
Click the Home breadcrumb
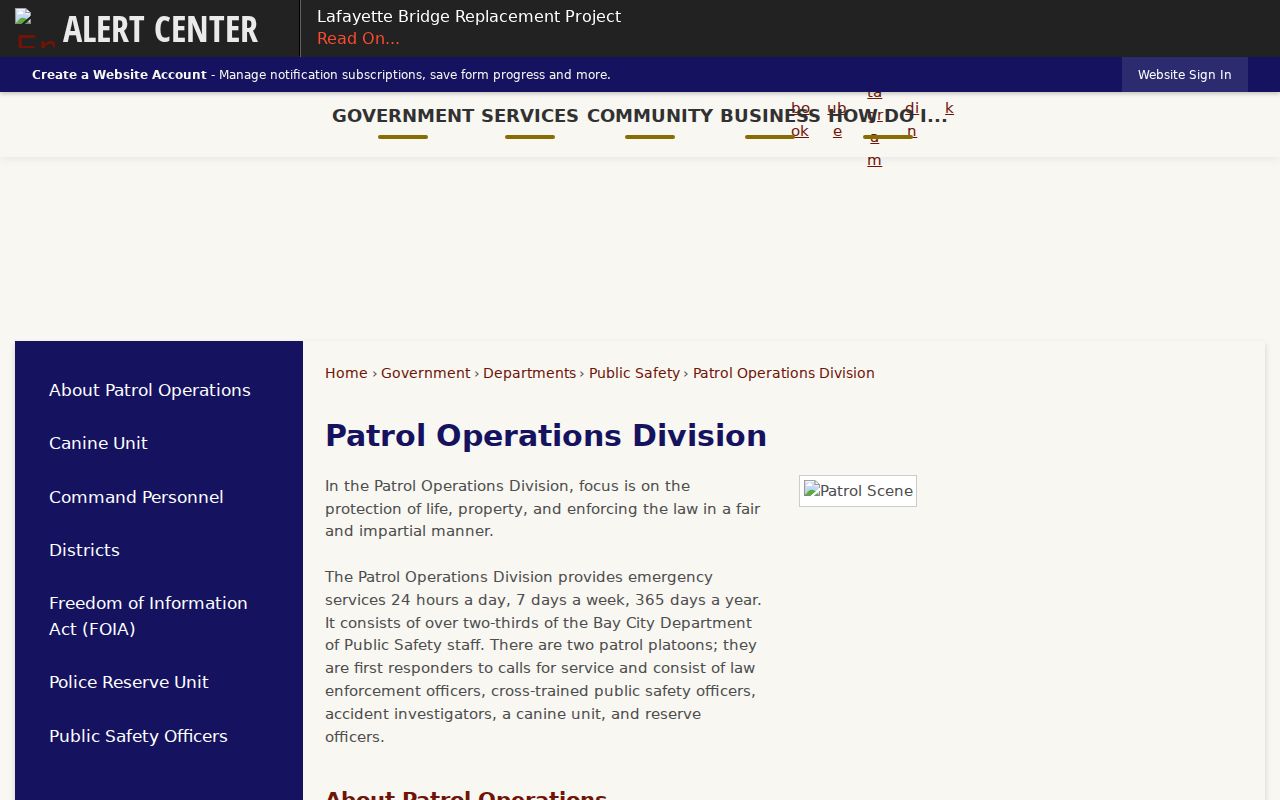pos(346,373)
